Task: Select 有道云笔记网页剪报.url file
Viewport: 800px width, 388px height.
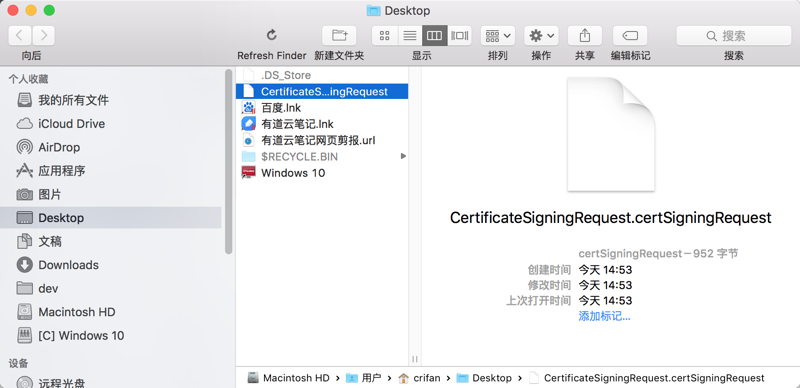Action: click(322, 140)
